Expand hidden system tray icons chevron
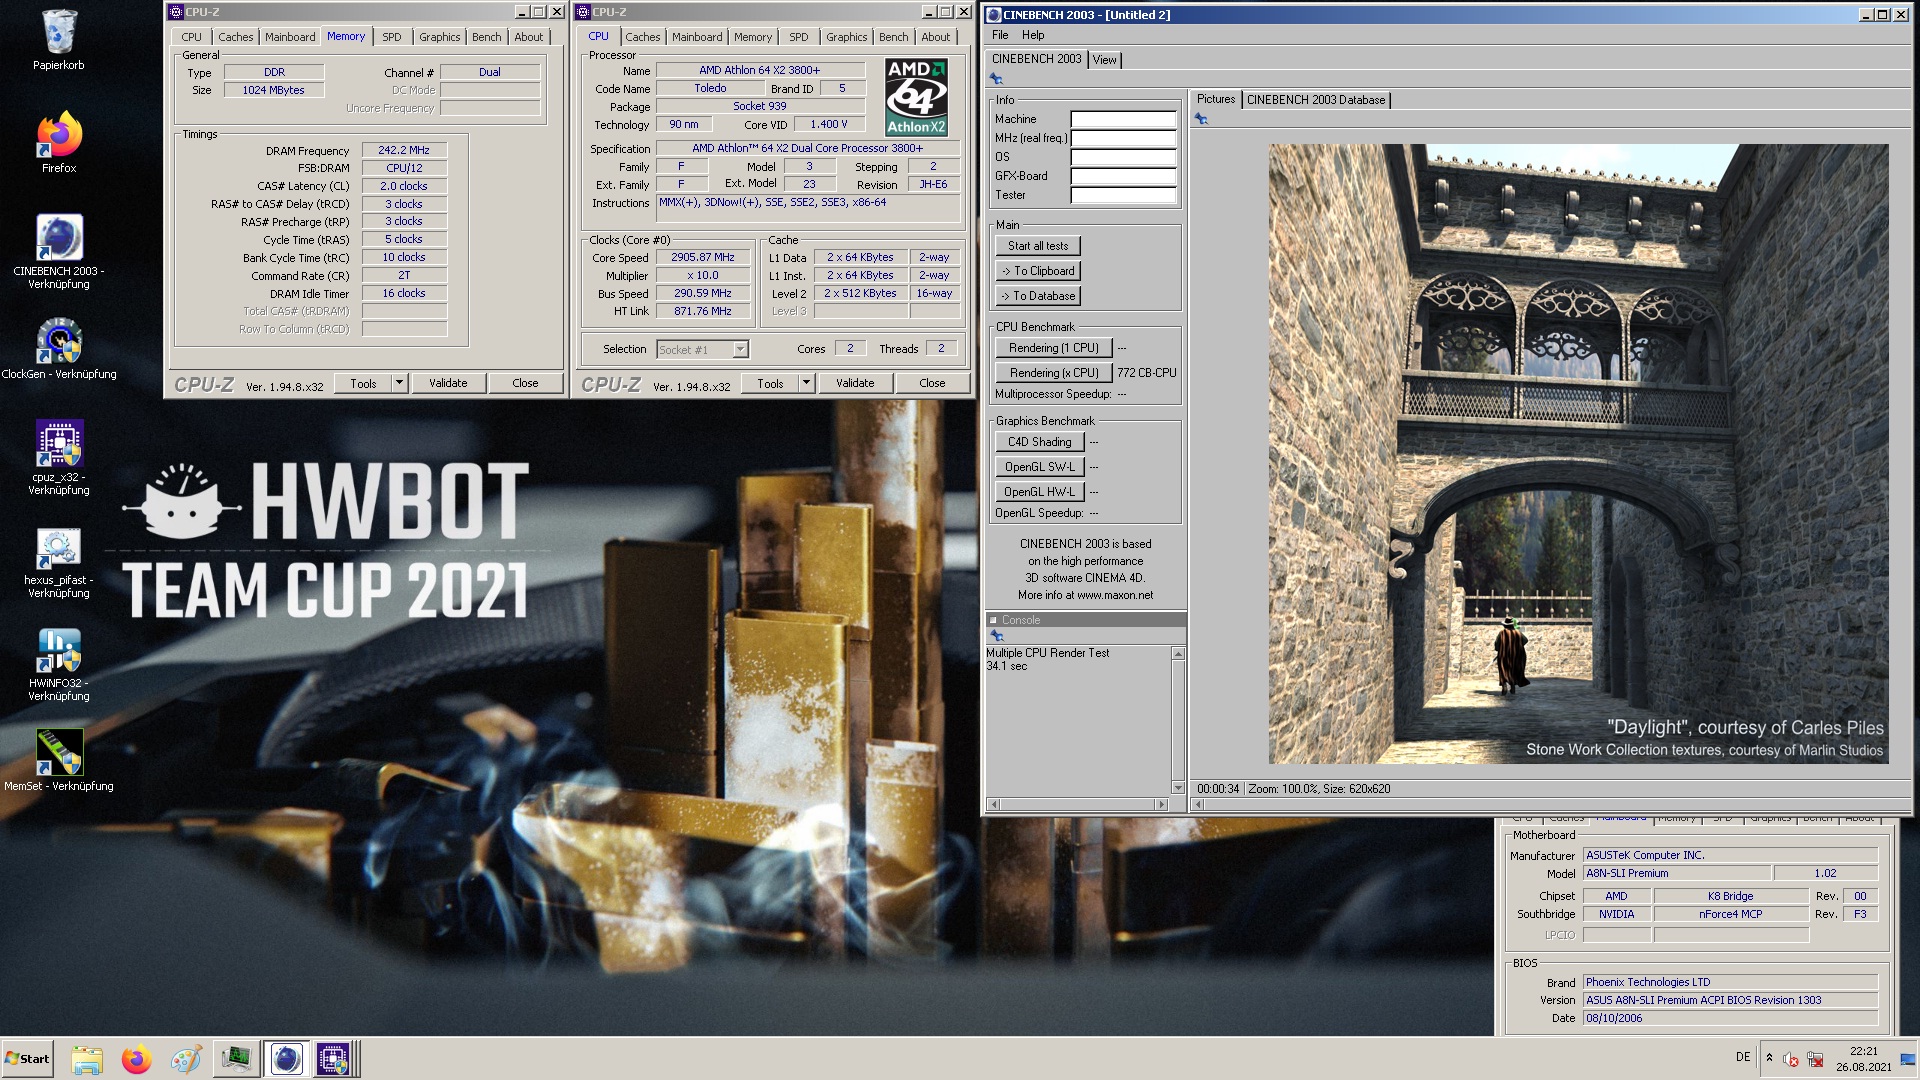Screen dimensions: 1920x1080 (1769, 1058)
